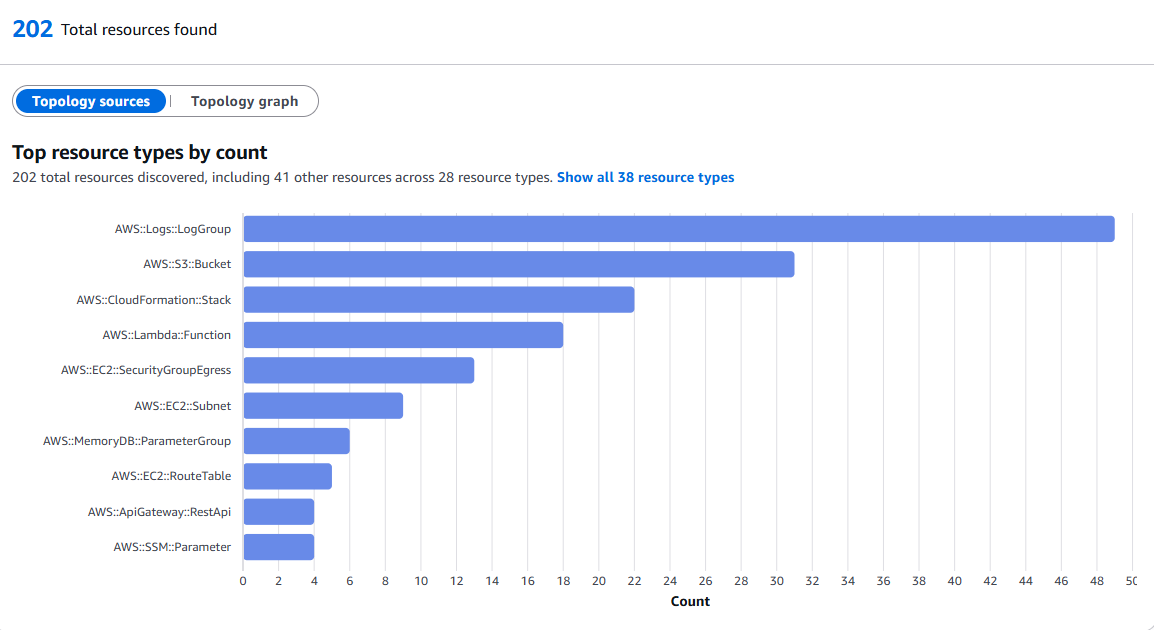Screen dimensions: 1154x630
Task: Switch to the Topology graph view
Action: [244, 101]
